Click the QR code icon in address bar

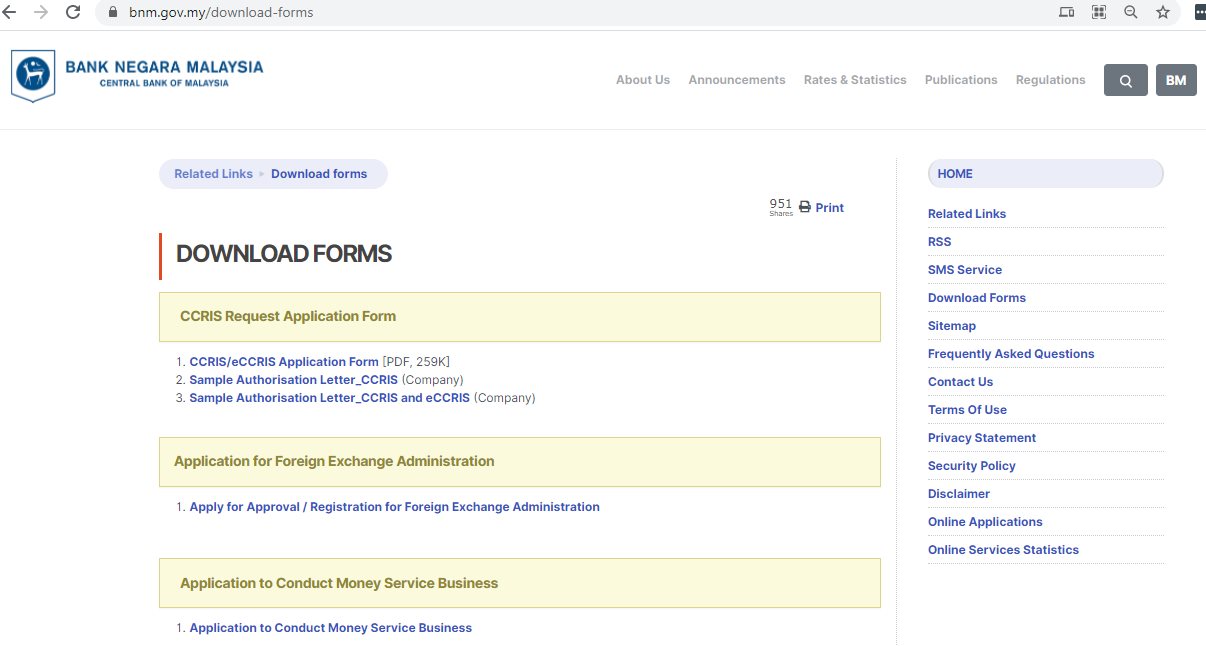(x=1099, y=12)
